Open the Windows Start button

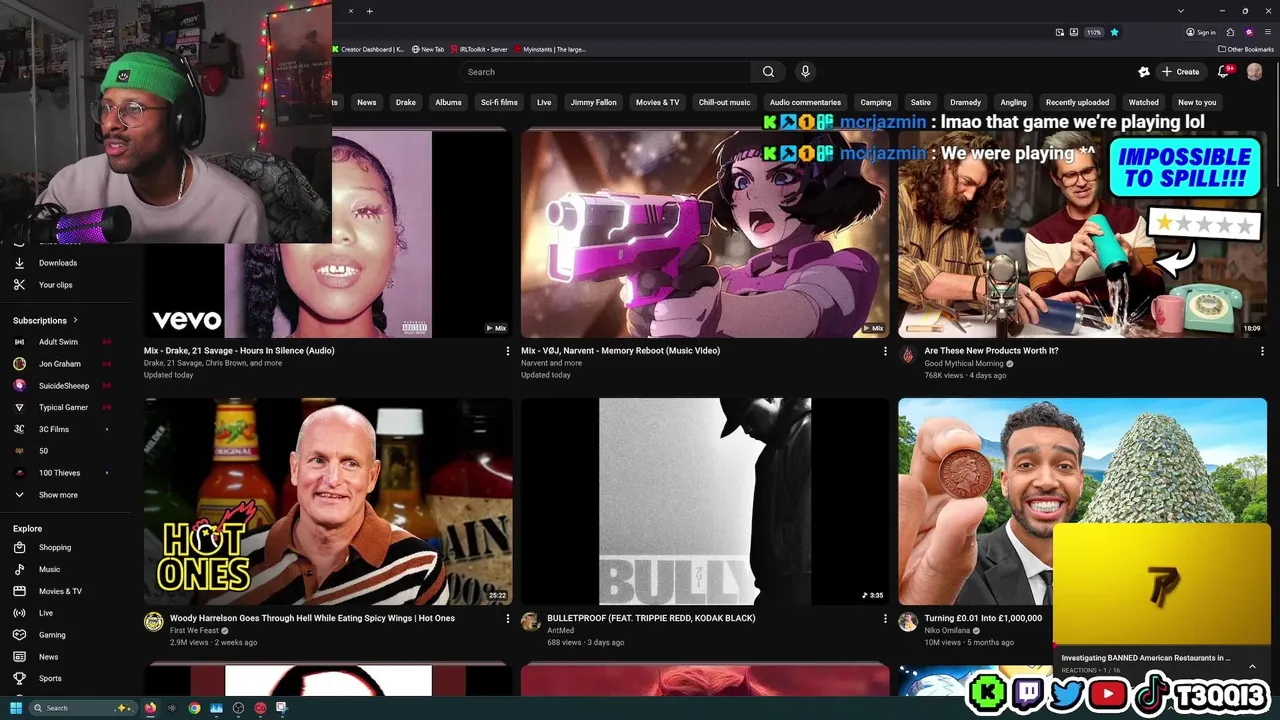(16, 708)
